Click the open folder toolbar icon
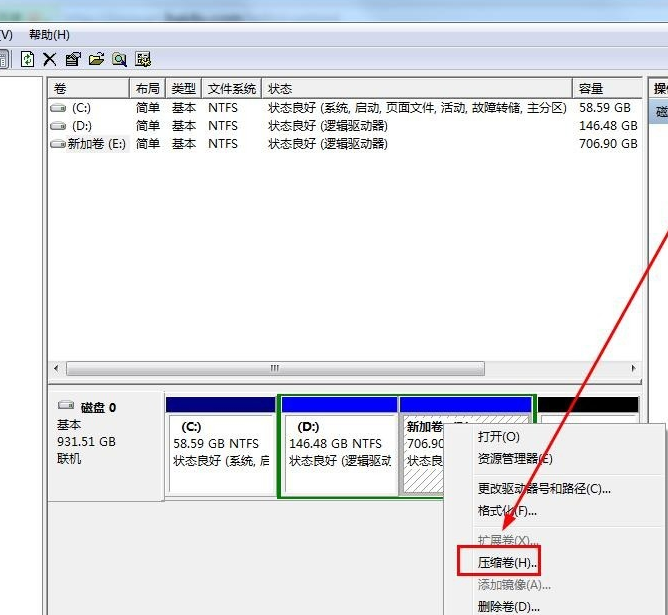Viewport: 668px width, 615px height. tap(96, 59)
